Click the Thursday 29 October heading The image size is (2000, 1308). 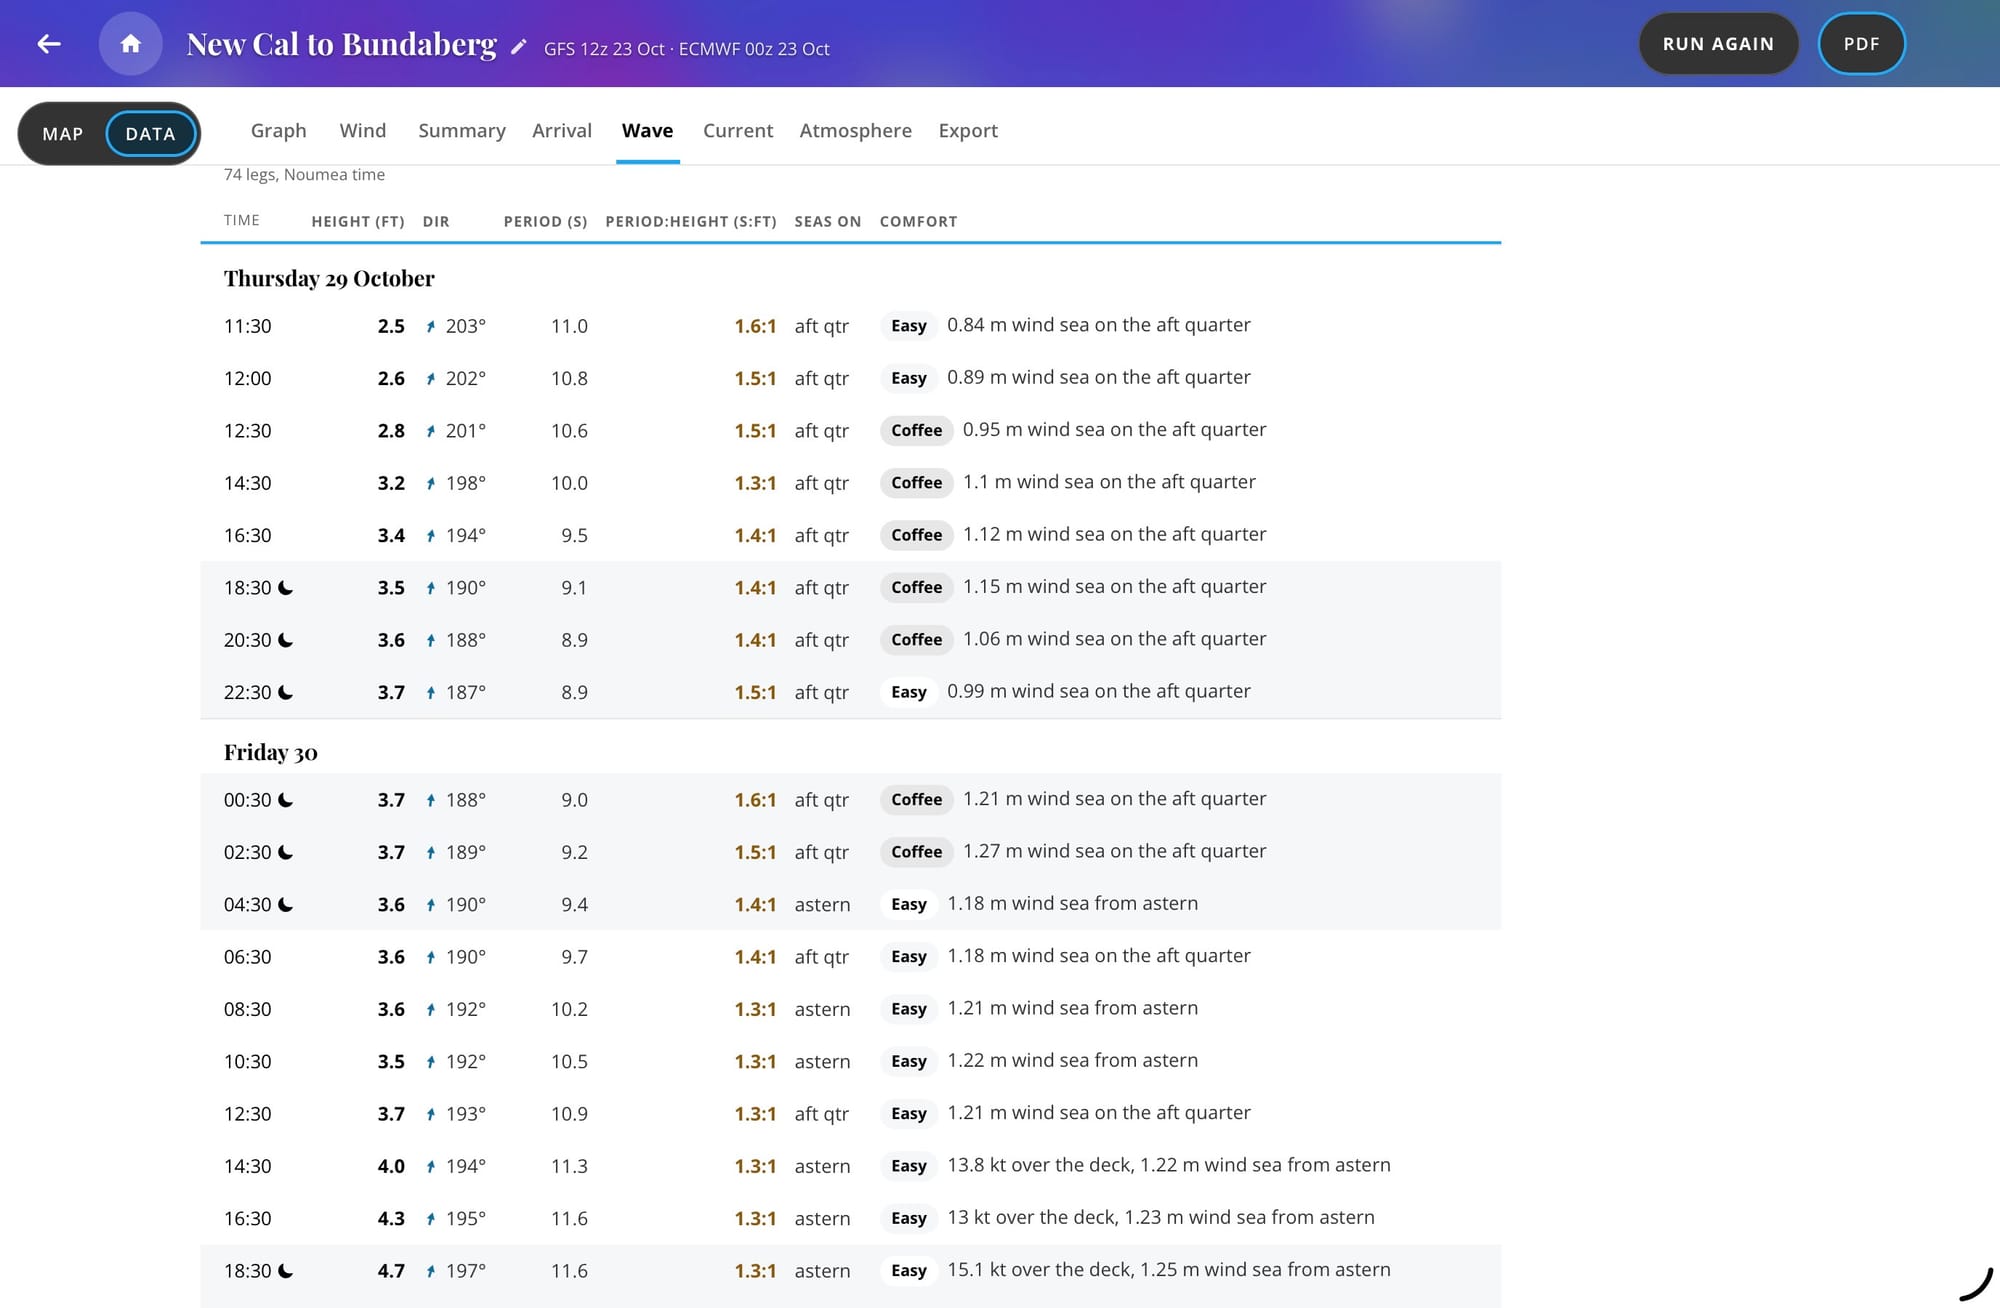pyautogui.click(x=329, y=278)
